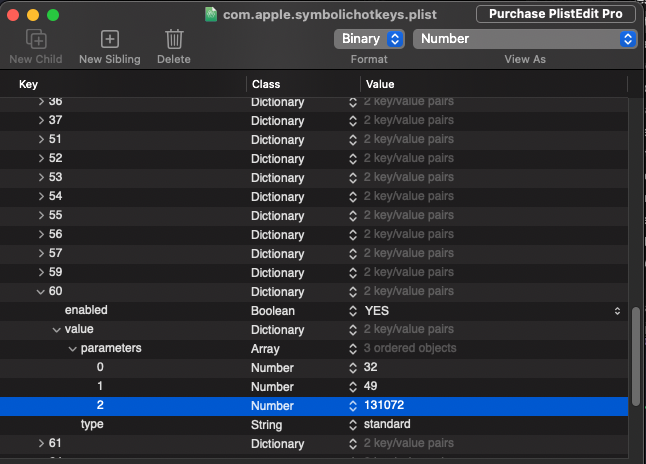Change class stepper for selected parameter 2
This screenshot has width=646, height=464.
coord(353,405)
